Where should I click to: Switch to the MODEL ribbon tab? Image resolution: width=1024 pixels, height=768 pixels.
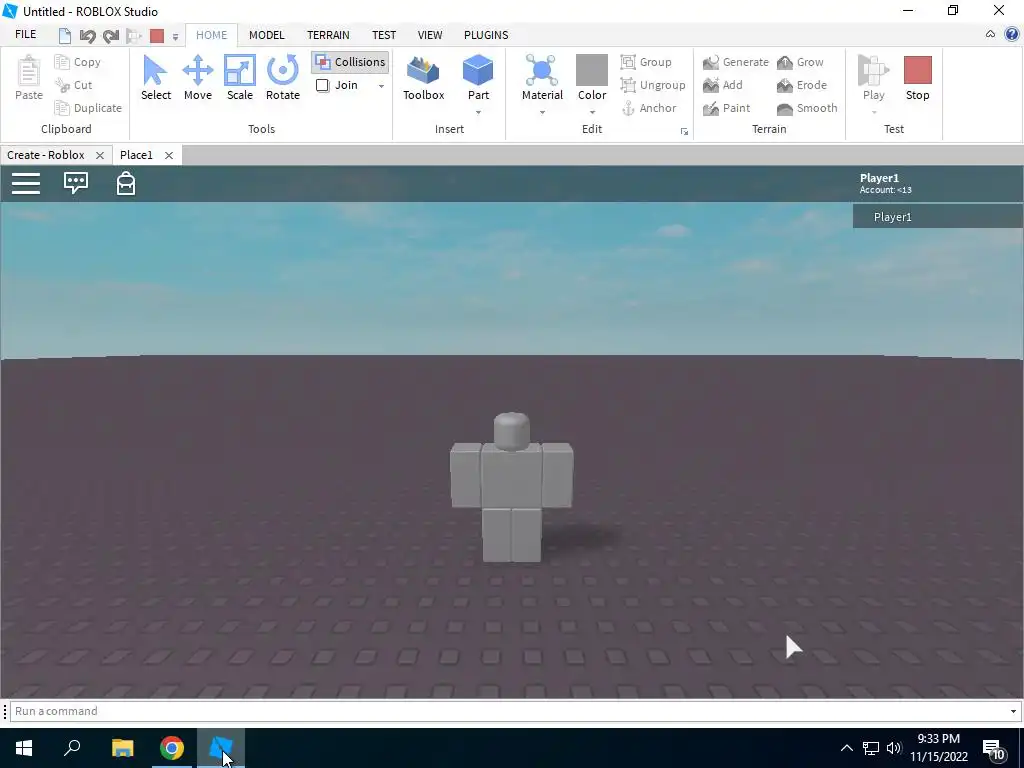coord(266,35)
